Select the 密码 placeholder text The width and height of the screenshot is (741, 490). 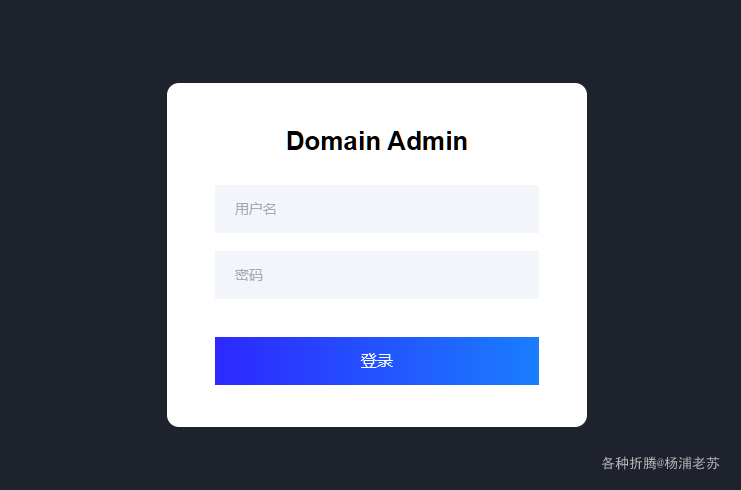coord(249,275)
